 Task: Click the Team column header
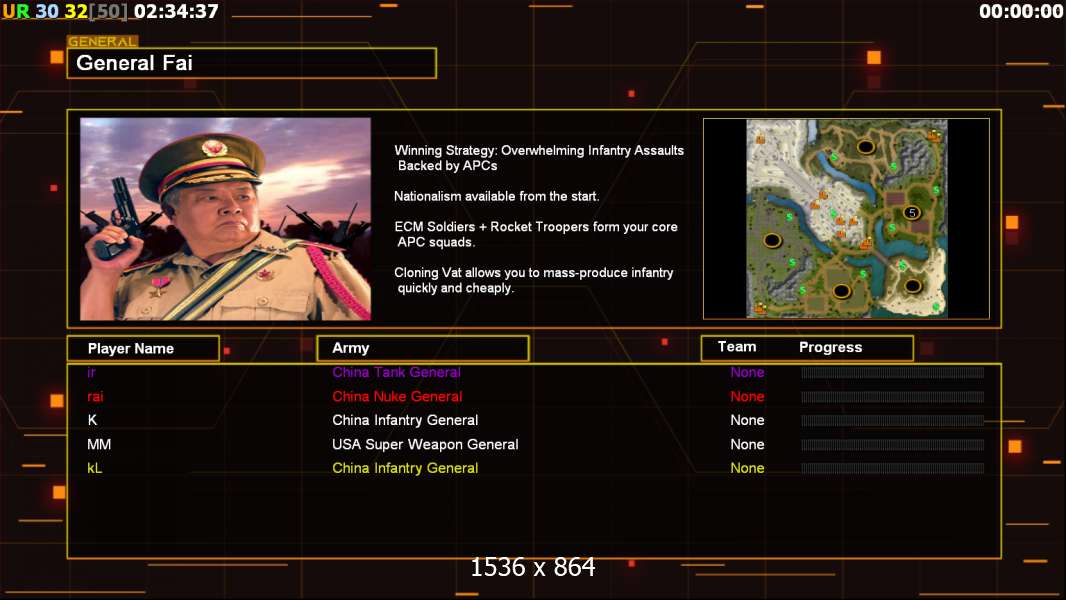tap(737, 347)
